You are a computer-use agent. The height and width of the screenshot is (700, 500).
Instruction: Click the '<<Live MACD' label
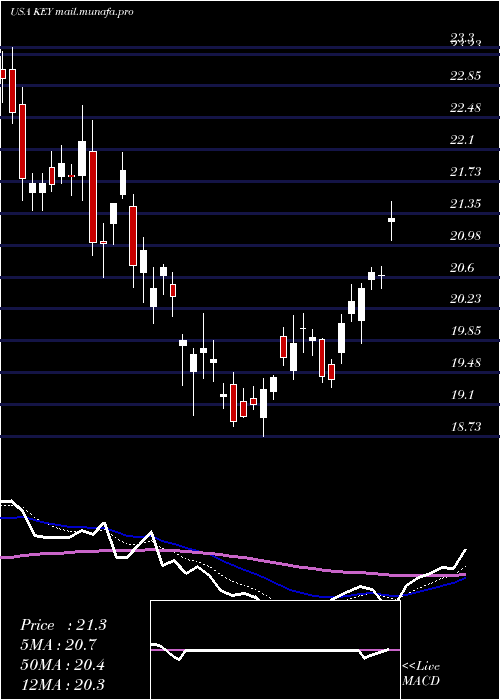coord(421,673)
